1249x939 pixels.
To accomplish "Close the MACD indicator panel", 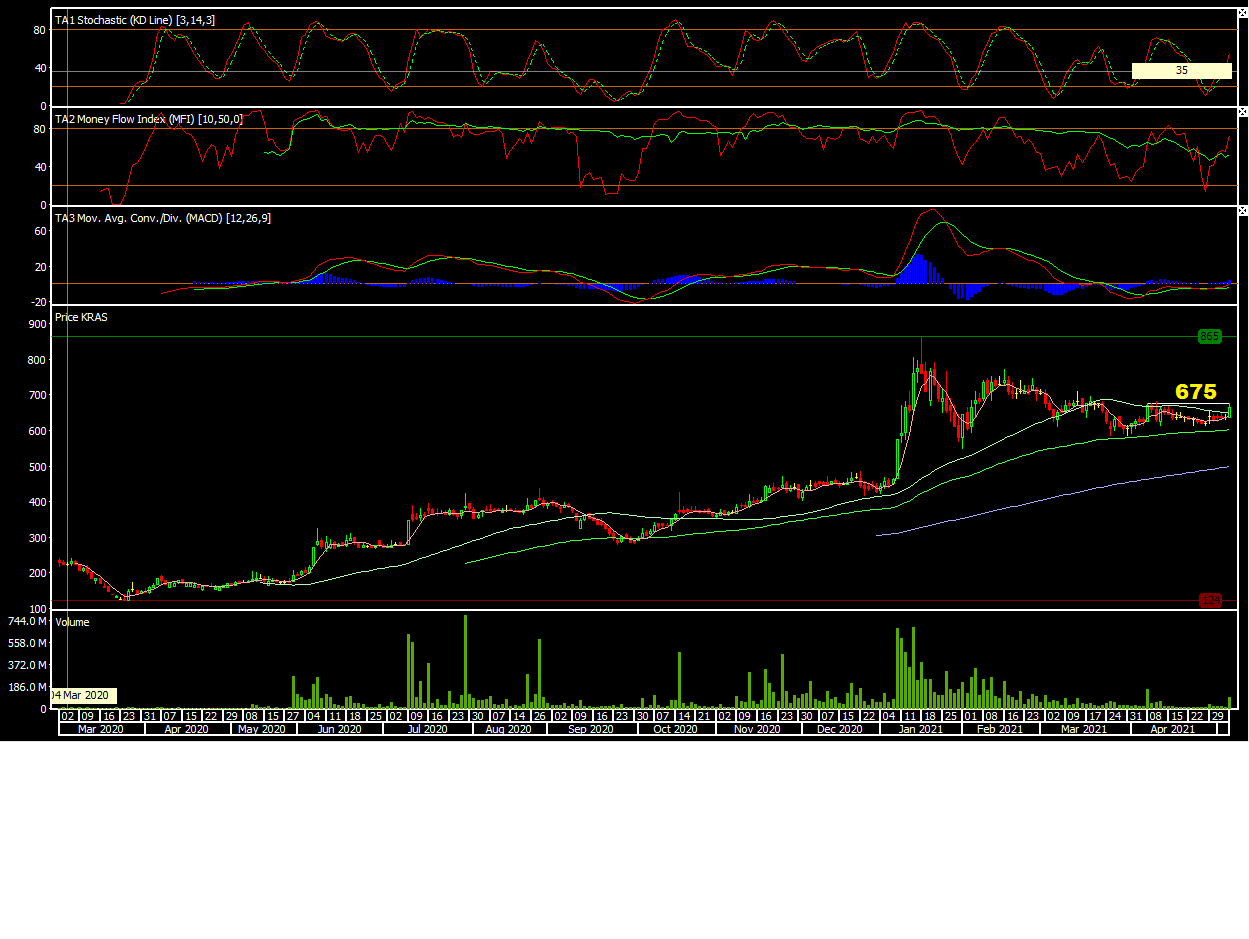I will tap(1243, 211).
